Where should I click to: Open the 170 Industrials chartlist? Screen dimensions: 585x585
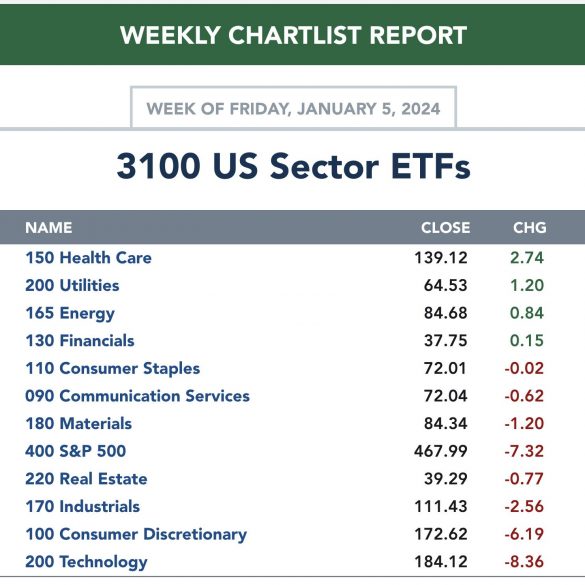(82, 506)
